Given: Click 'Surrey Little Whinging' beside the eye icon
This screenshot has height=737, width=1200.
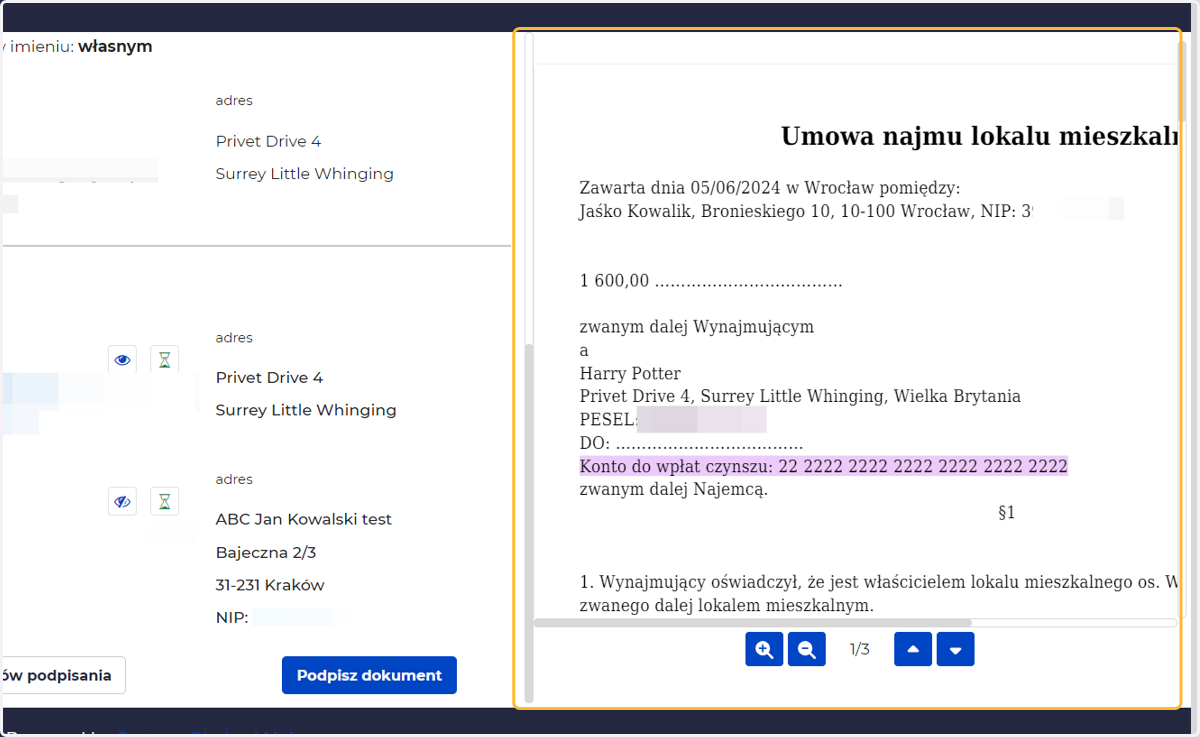Looking at the screenshot, I should [306, 410].
